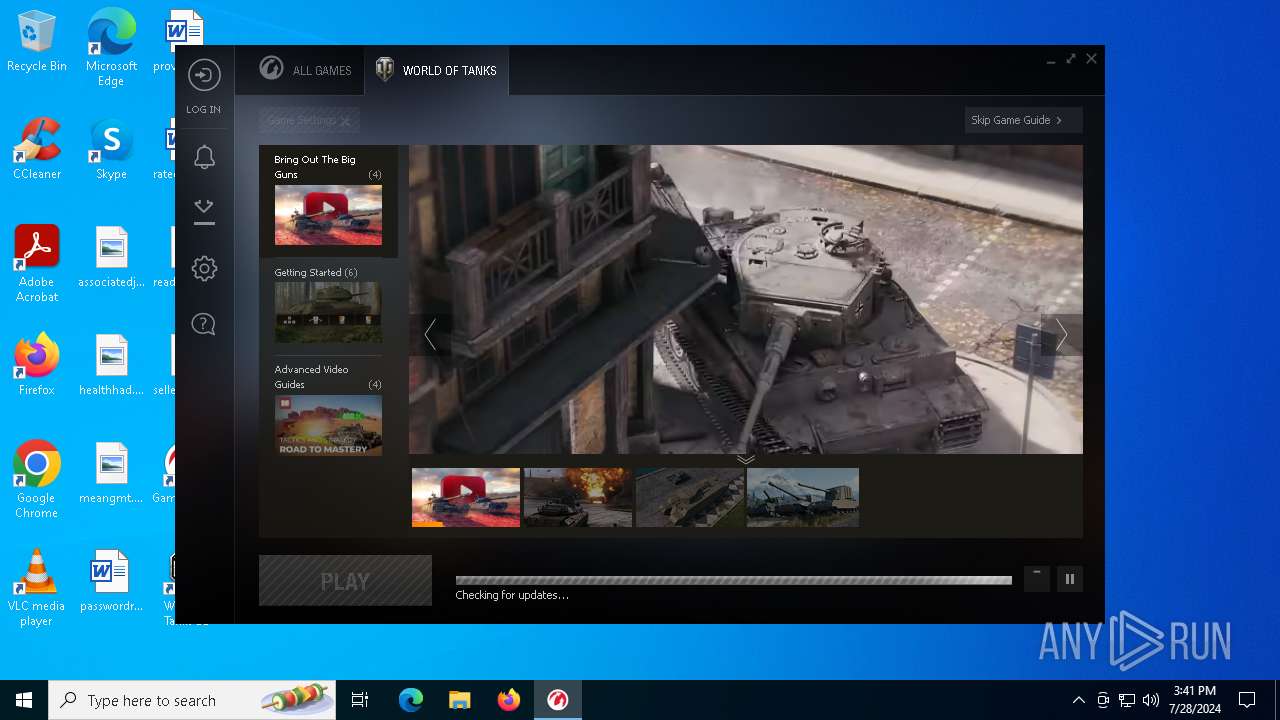Image resolution: width=1280 pixels, height=720 pixels.
Task: Open Microsoft Edge from taskbar
Action: [x=411, y=700]
